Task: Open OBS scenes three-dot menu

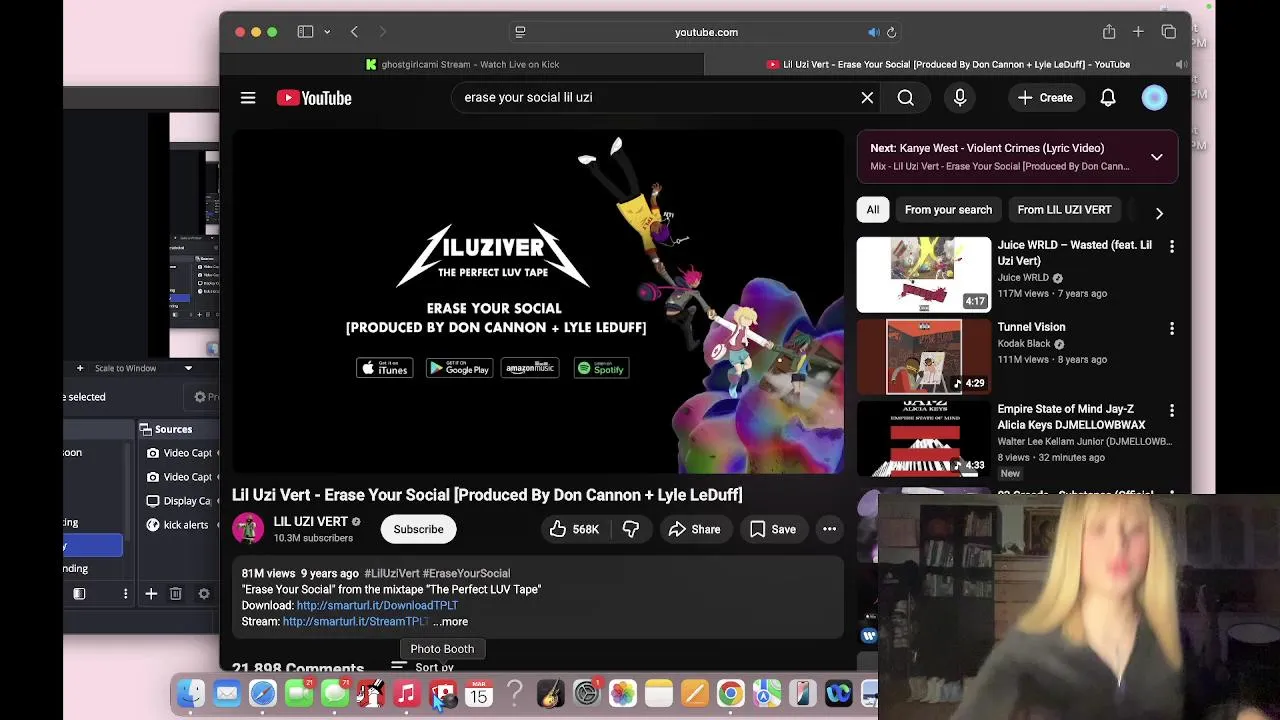Action: click(125, 594)
